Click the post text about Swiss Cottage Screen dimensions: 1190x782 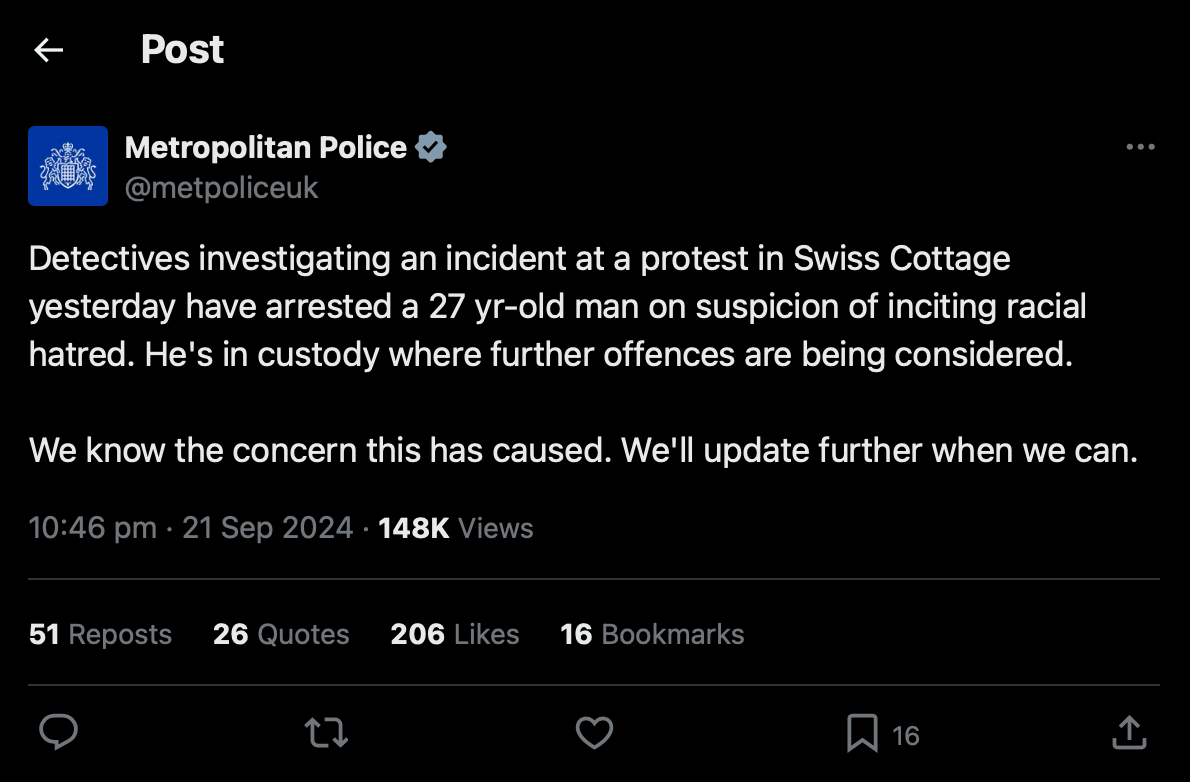pyautogui.click(x=520, y=259)
